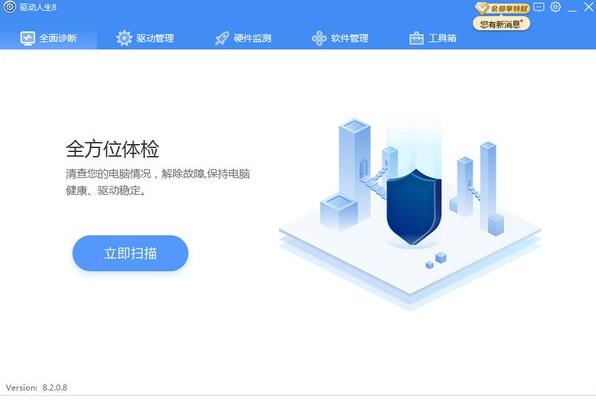Image resolution: width=596 pixels, height=403 pixels.
Task: Switch to the 硬件监测 tab label
Action: pyautogui.click(x=252, y=38)
